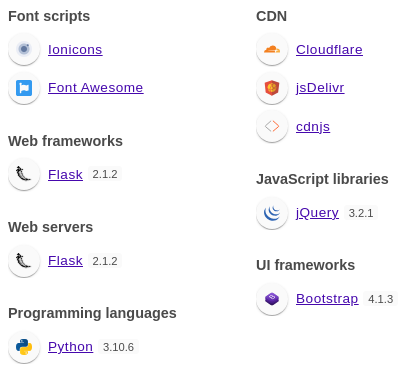The image size is (401, 371).
Task: Click the Font Awesome flag icon
Action: [x=24, y=88]
